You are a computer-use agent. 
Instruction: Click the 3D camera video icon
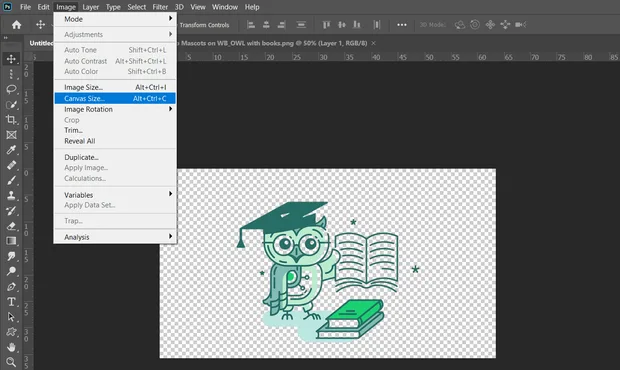[x=520, y=25]
